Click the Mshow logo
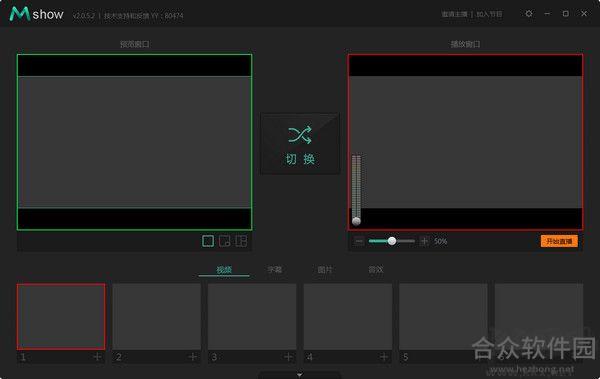Image resolution: width=600 pixels, height=379 pixels. (37, 14)
